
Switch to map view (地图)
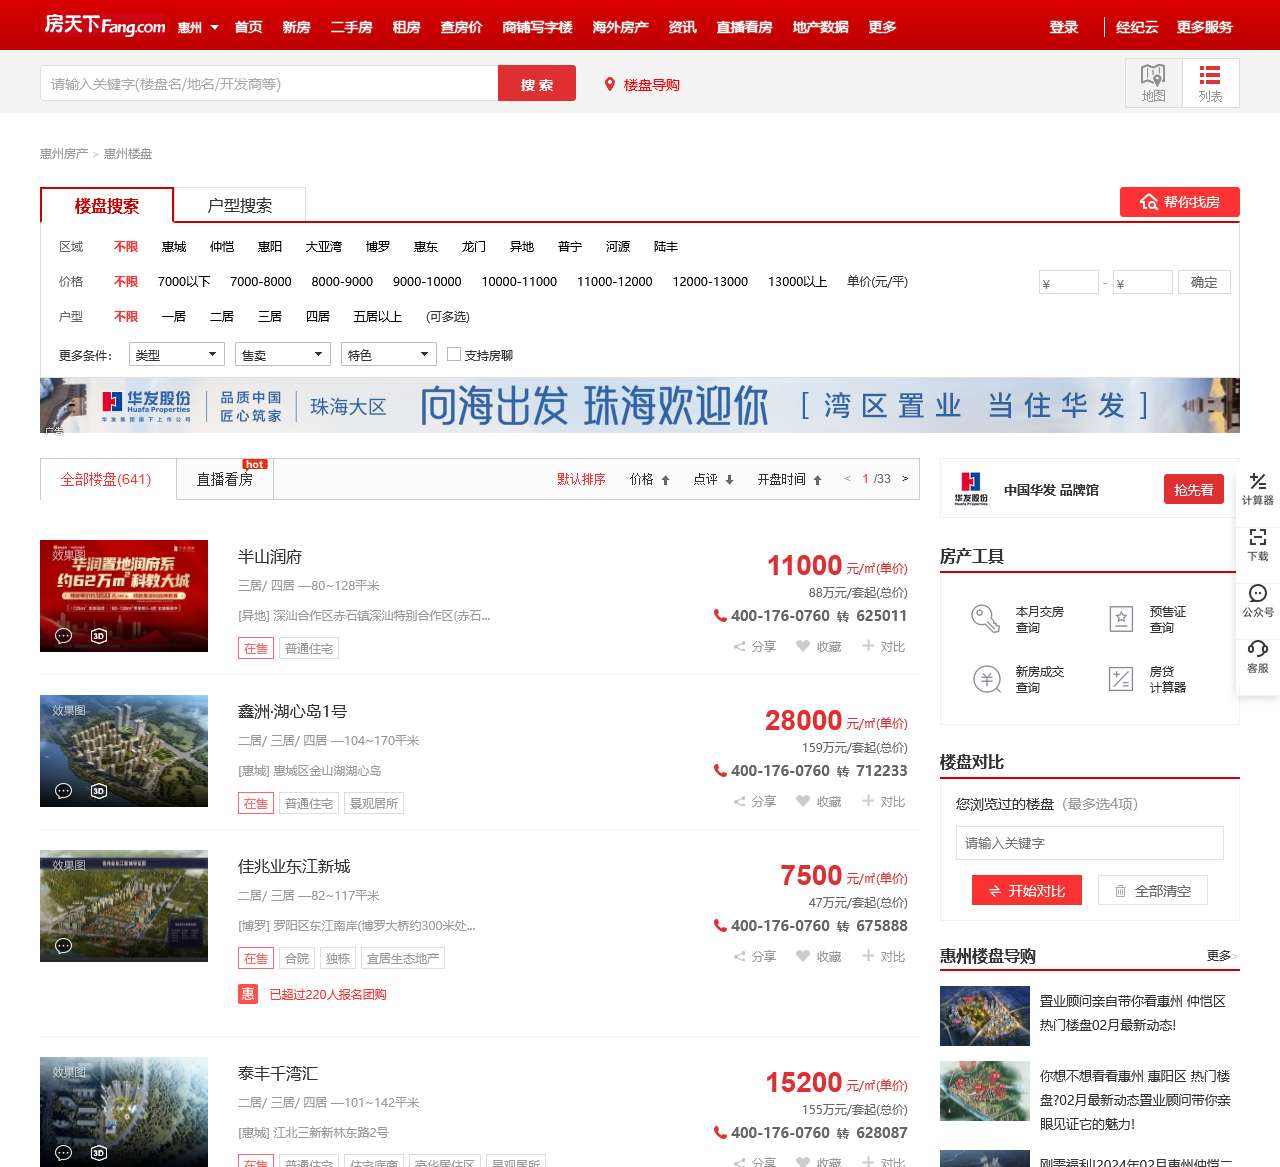[x=1152, y=82]
